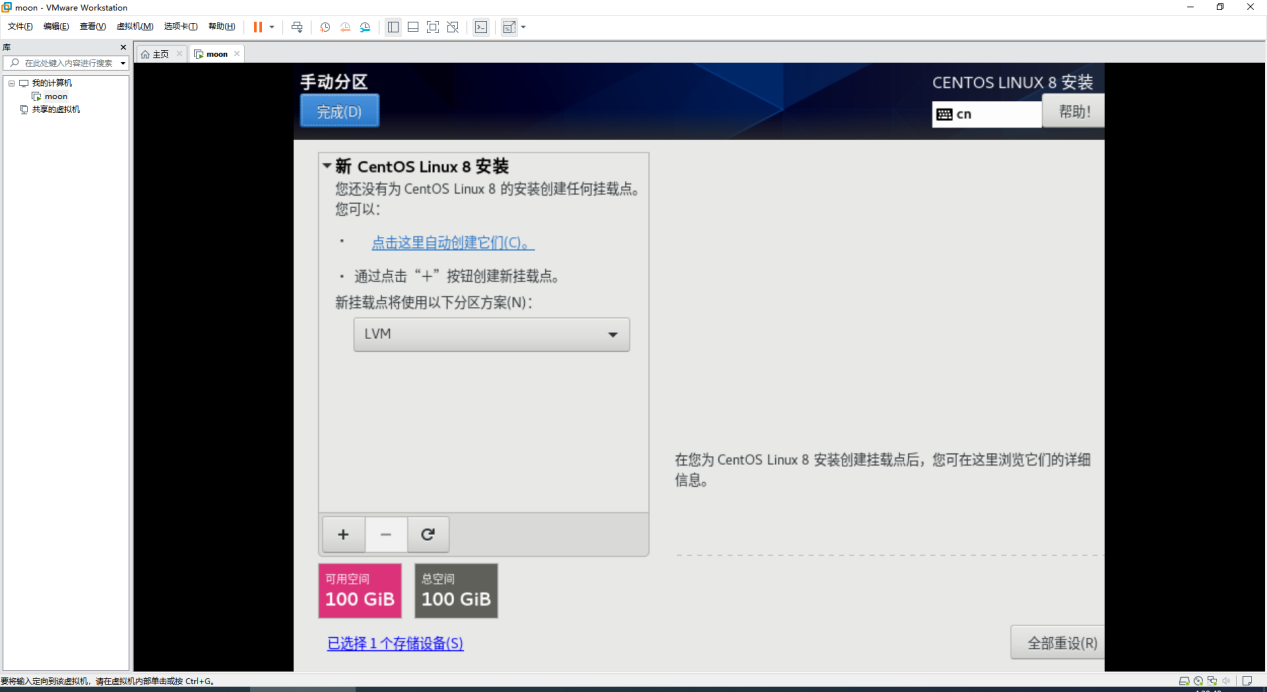Click the stretch guest display icon

(509, 27)
